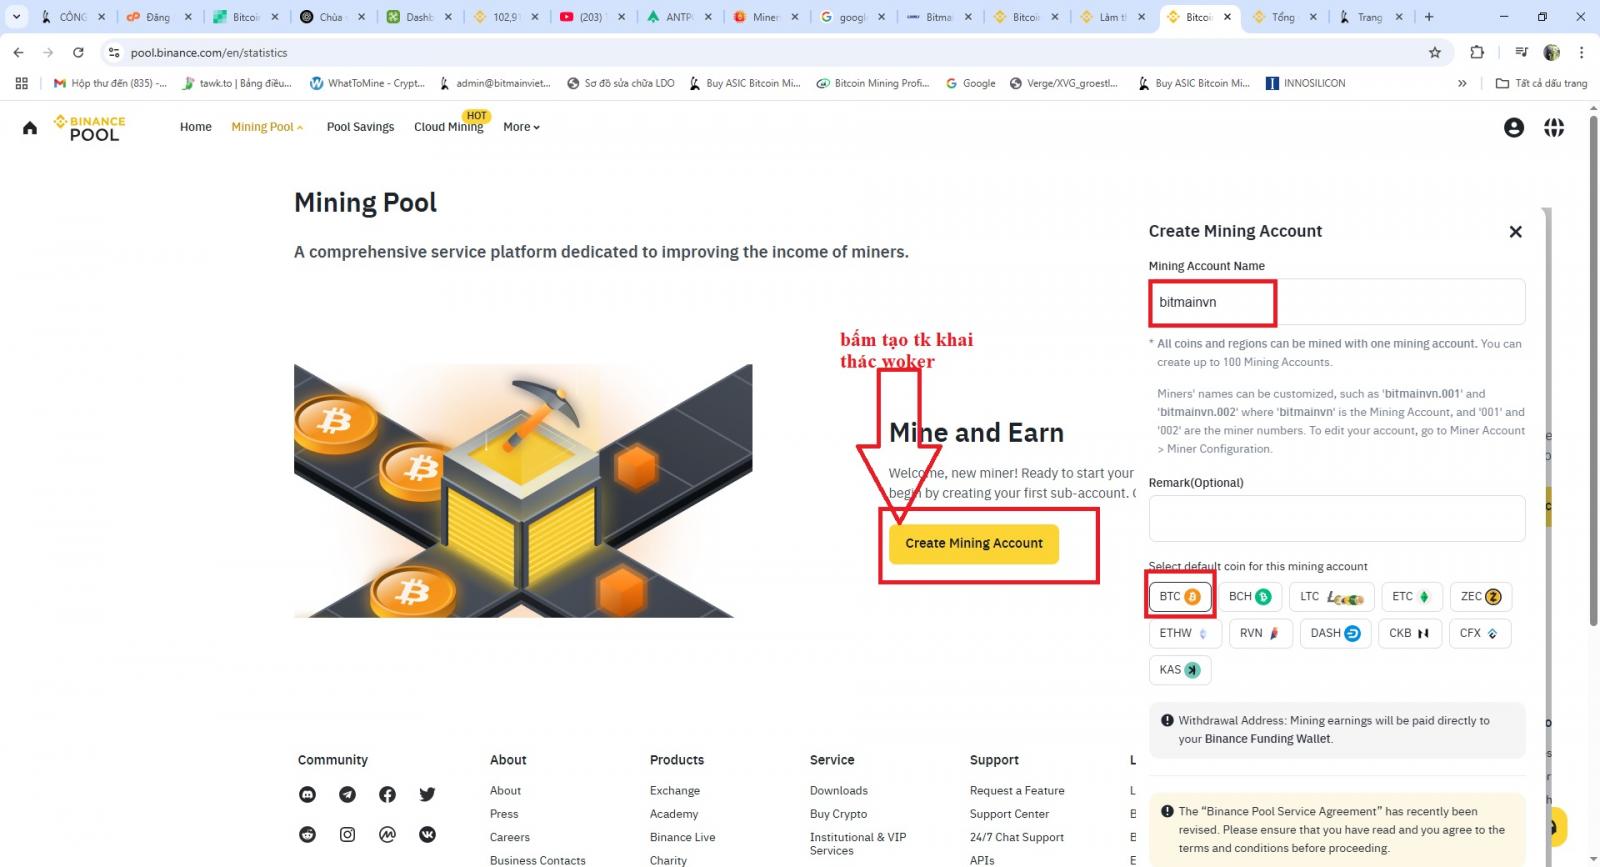Expand the More menu
Screen dimensions: 1600x867
pos(521,127)
